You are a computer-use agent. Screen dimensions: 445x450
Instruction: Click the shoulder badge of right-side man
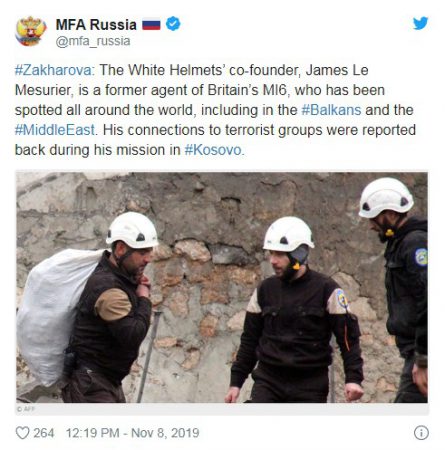[421, 257]
